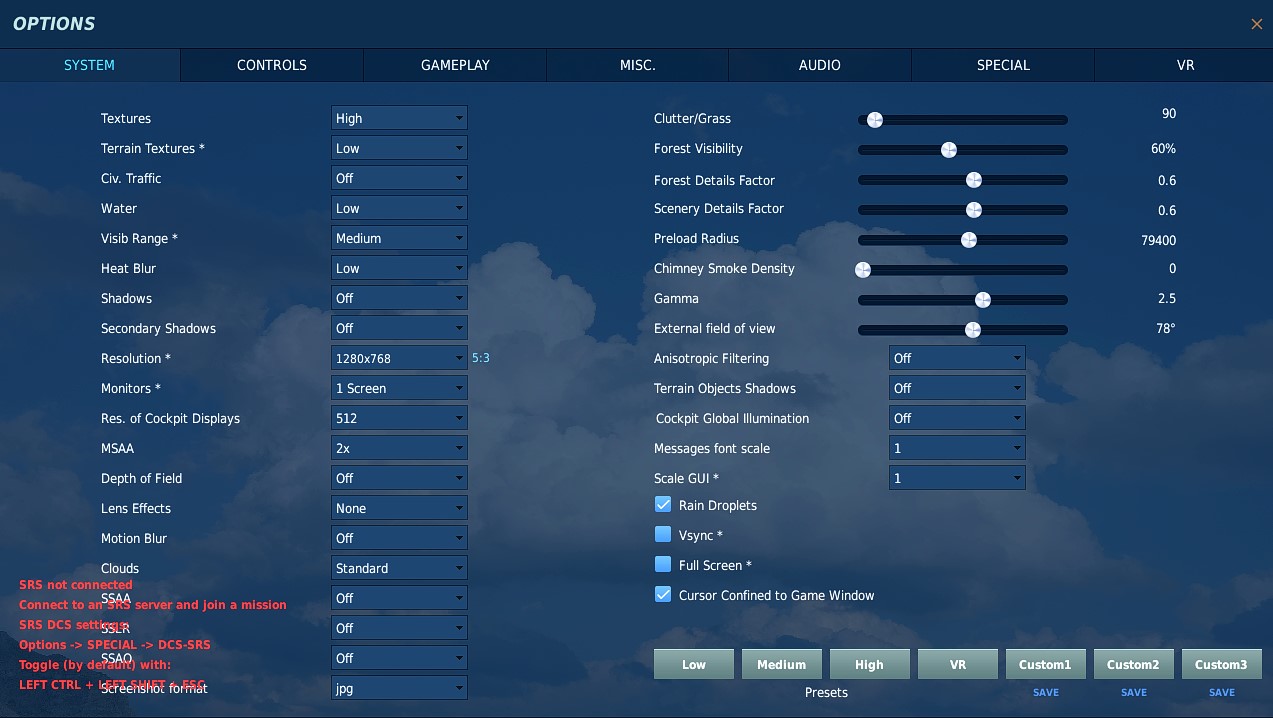The height and width of the screenshot is (718, 1273).
Task: Go to the VR tab
Action: pos(1185,65)
